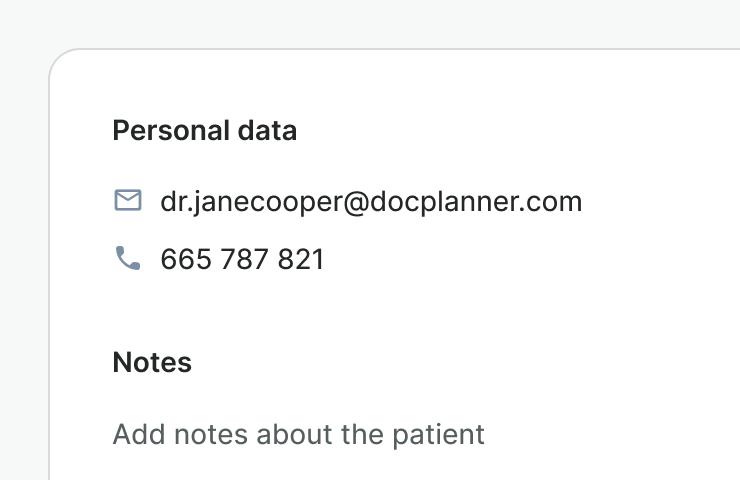Select the mail icon beside dr.janecooper@docplanner.com
Screen dimensions: 740x480
point(128,201)
